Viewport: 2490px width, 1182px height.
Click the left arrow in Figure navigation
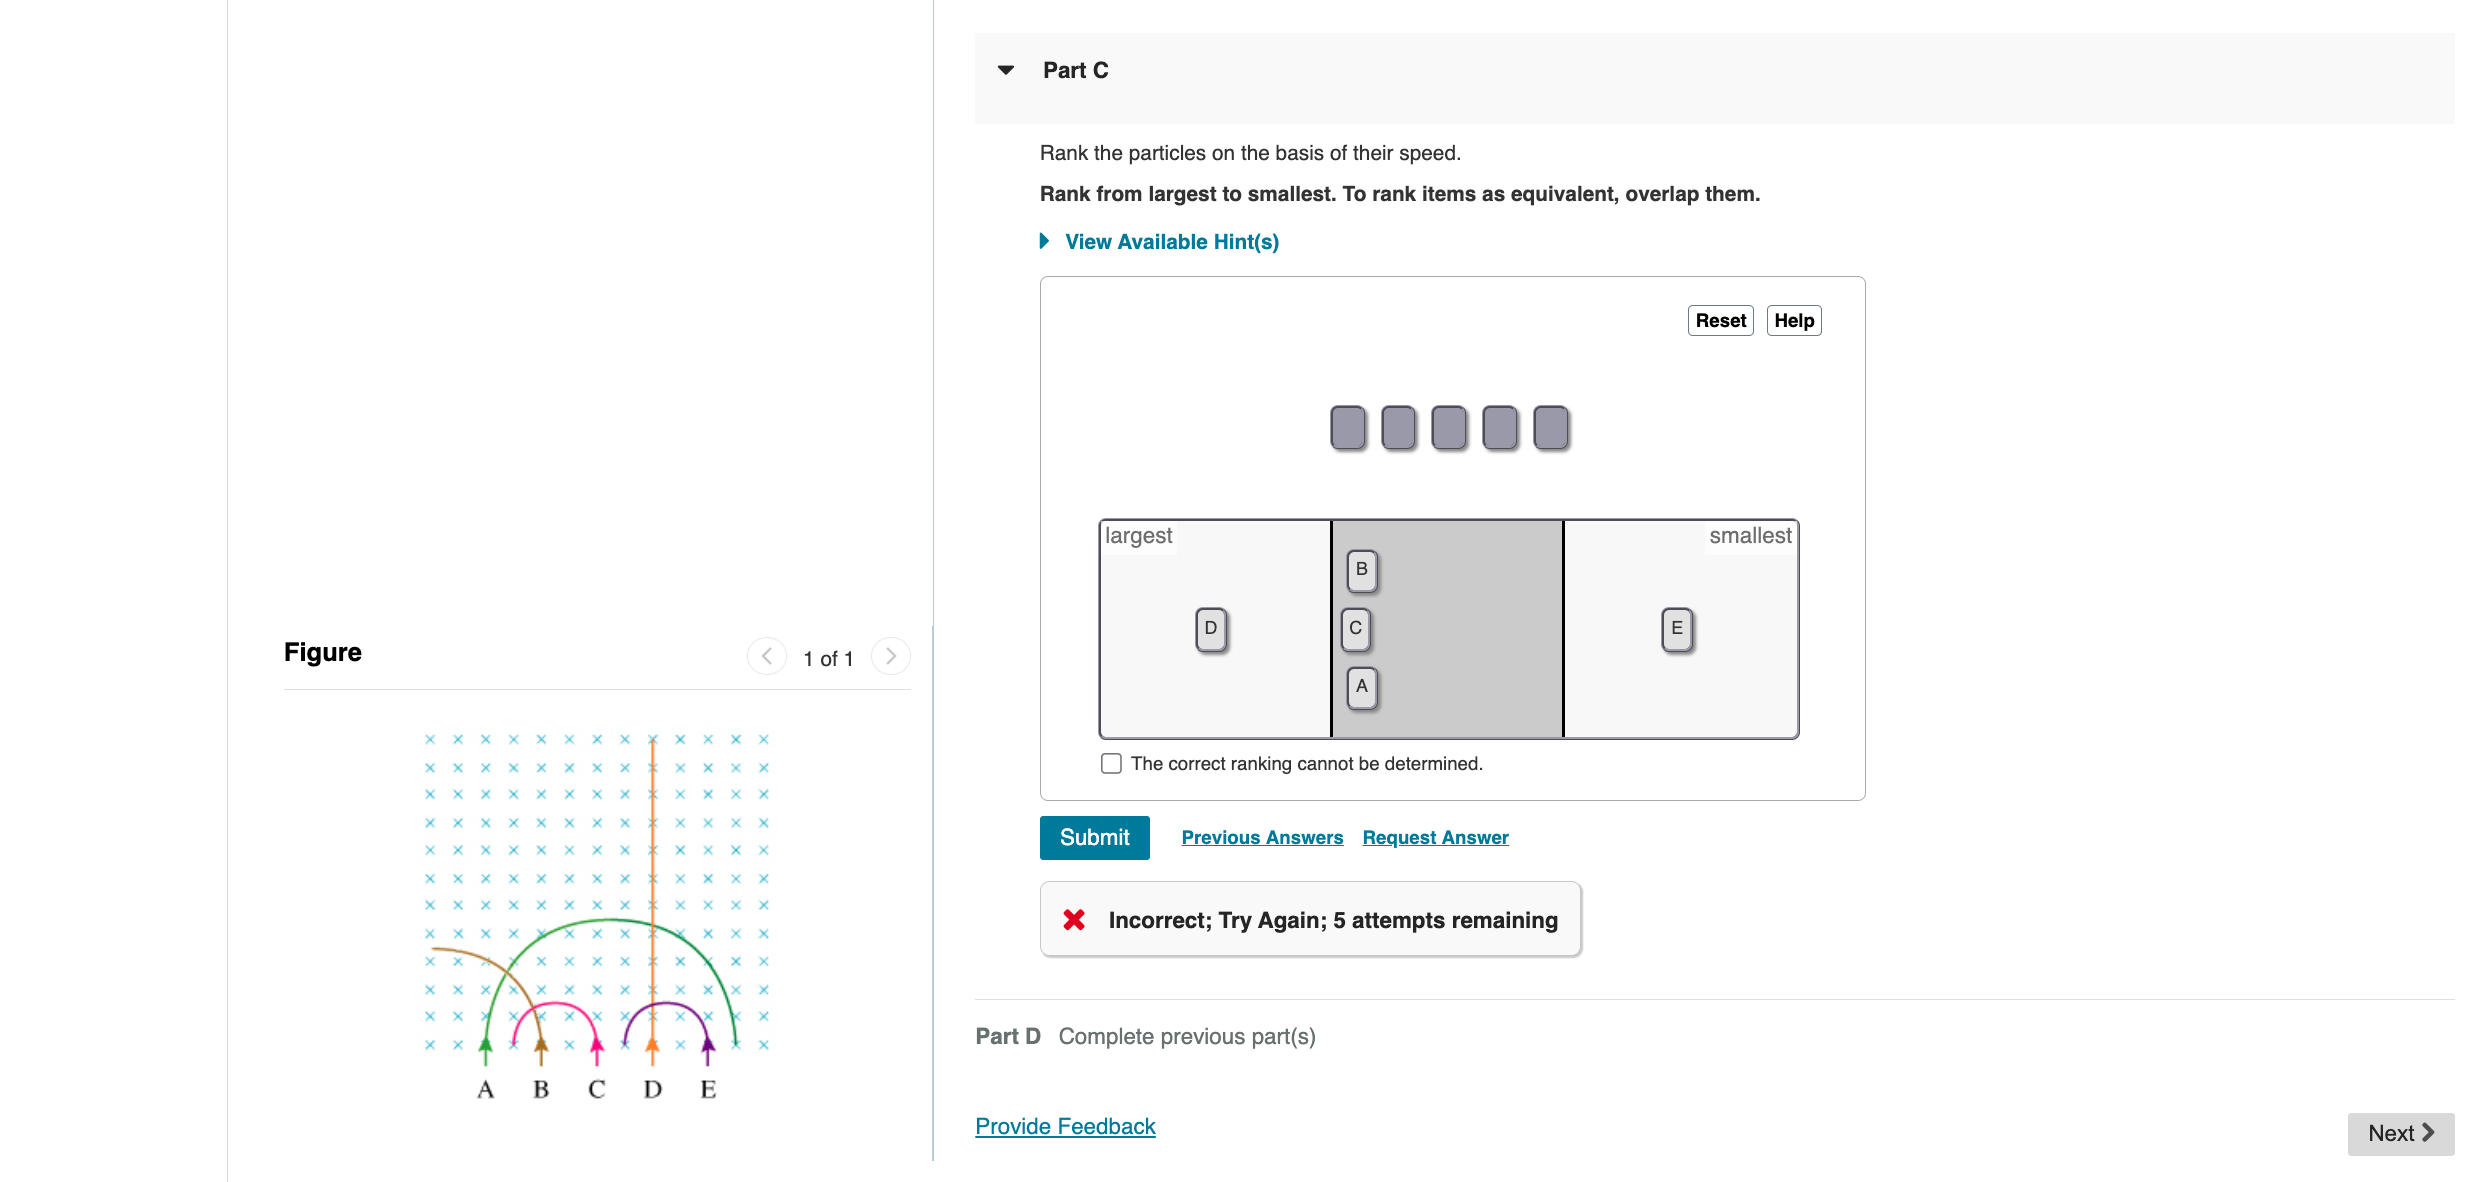click(x=767, y=656)
